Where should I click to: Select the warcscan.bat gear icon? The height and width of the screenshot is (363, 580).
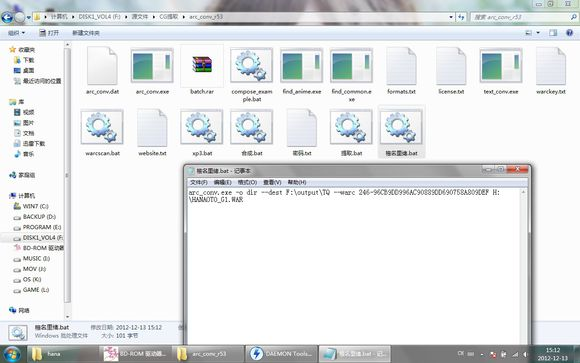pos(102,127)
